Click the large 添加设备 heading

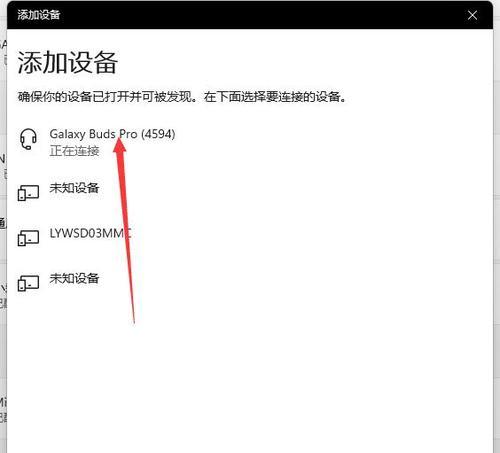[x=67, y=63]
